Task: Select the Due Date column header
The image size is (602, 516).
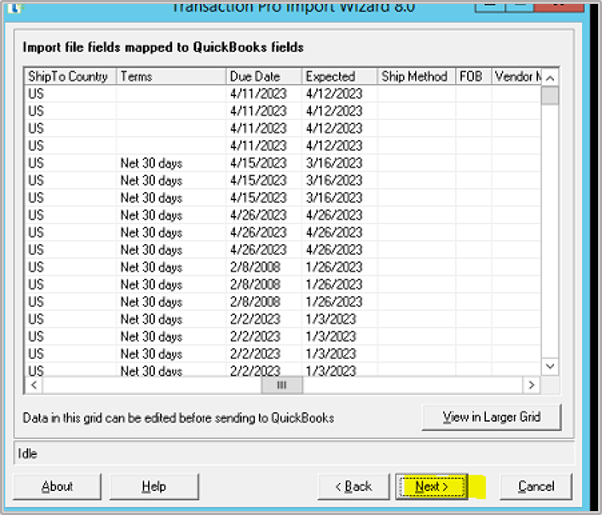Action: (x=264, y=76)
